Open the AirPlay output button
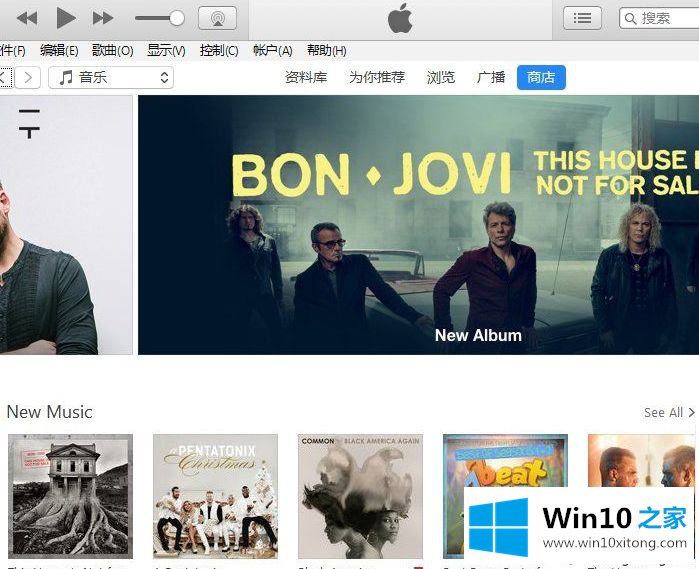This screenshot has width=699, height=569. click(217, 18)
